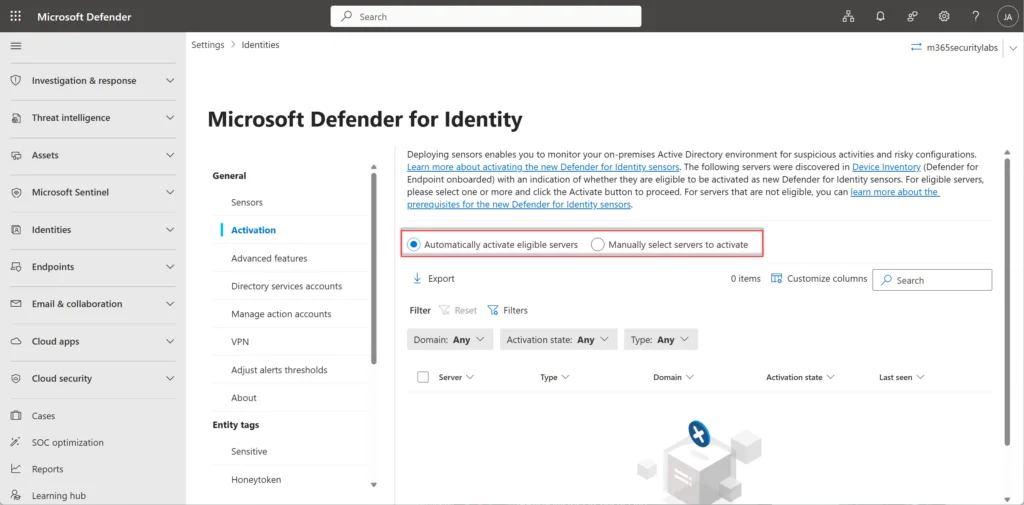Click the Reports chart icon

16,469
